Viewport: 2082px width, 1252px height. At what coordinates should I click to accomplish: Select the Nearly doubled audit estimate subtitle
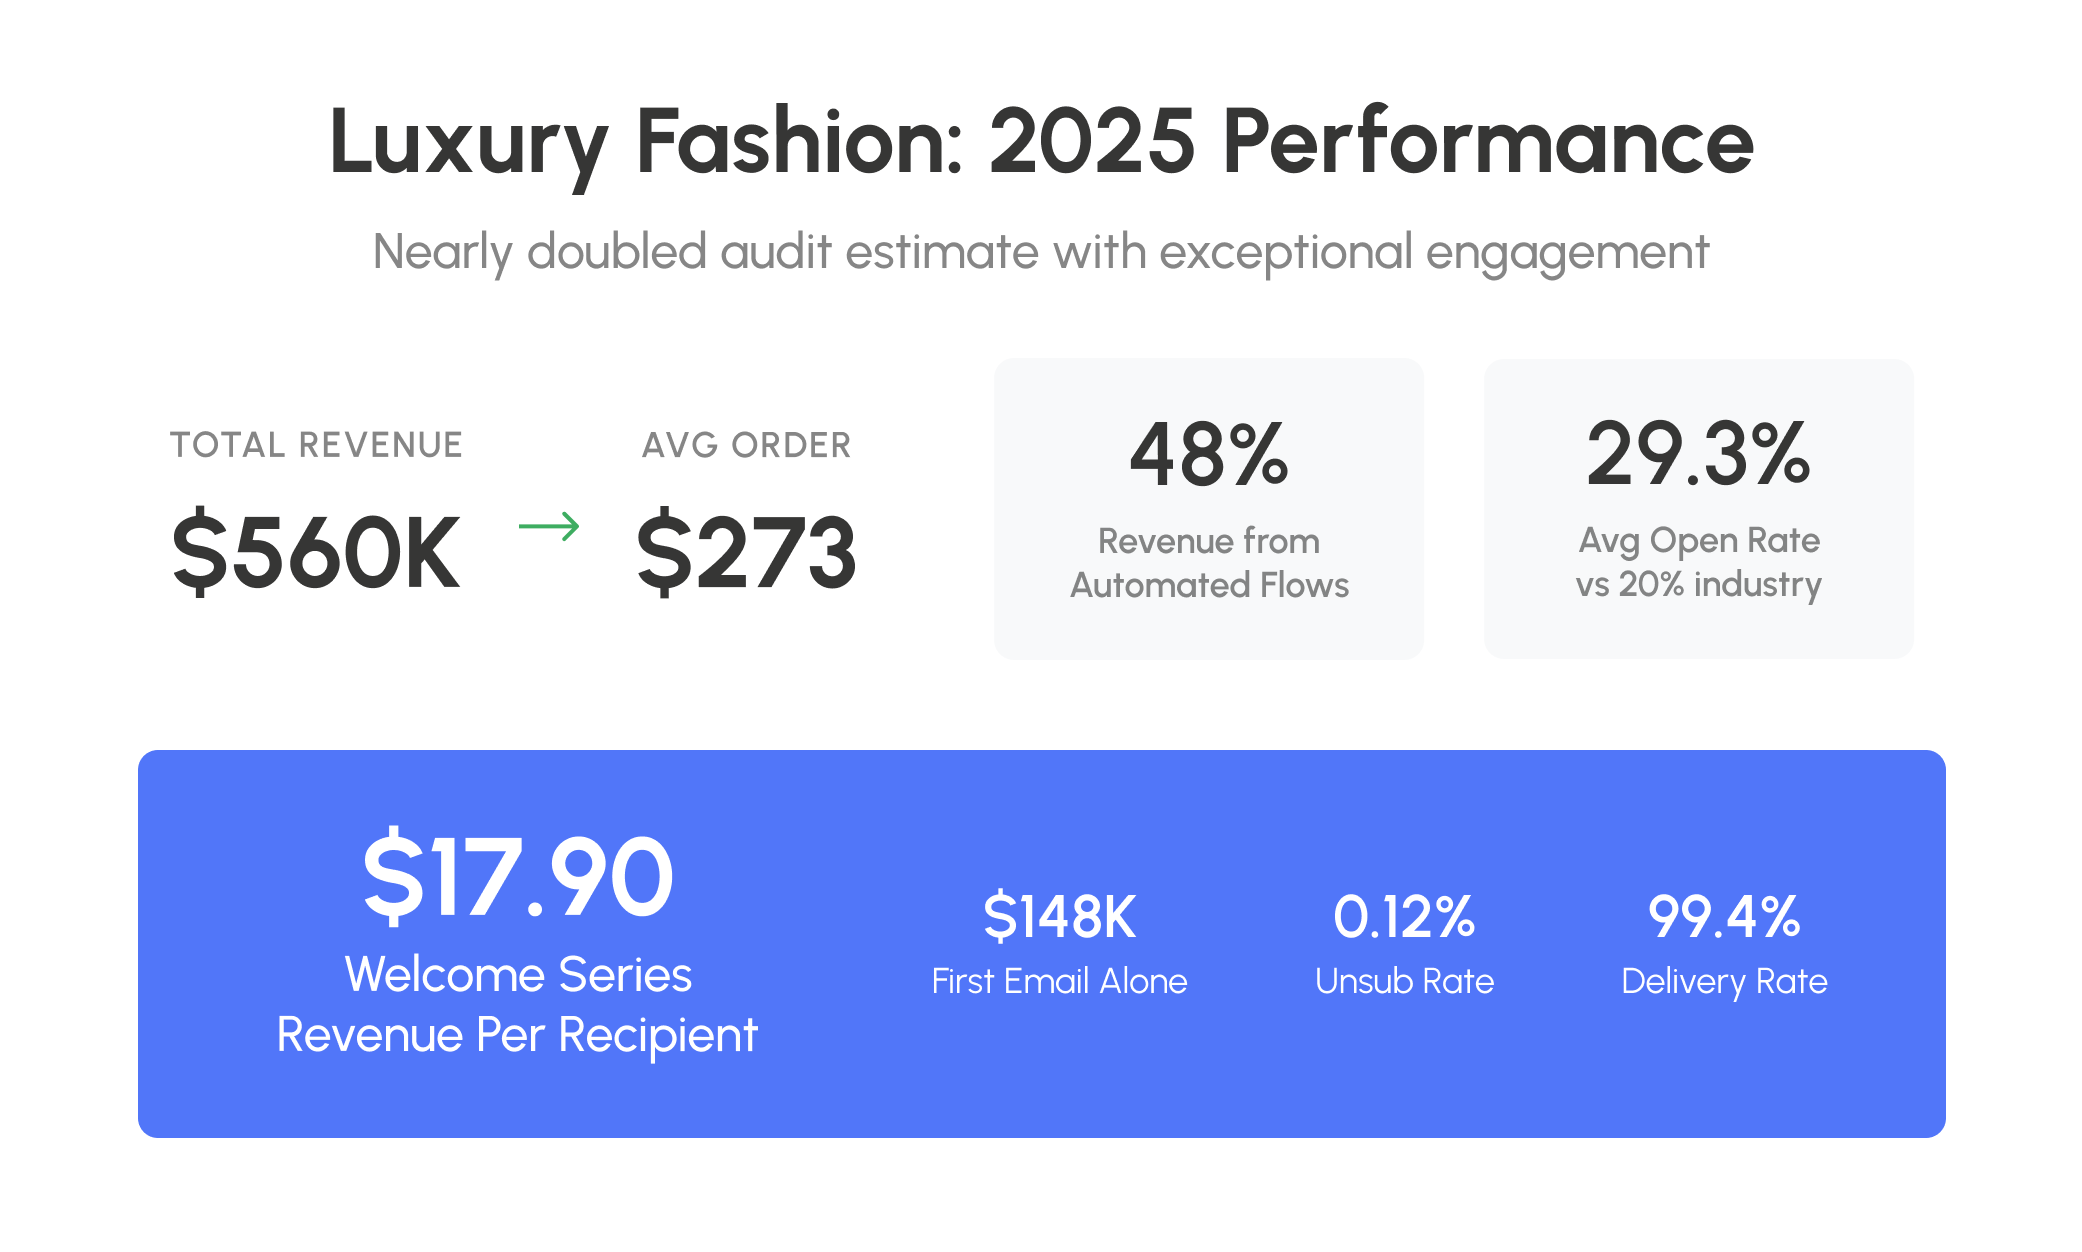(x=1040, y=251)
